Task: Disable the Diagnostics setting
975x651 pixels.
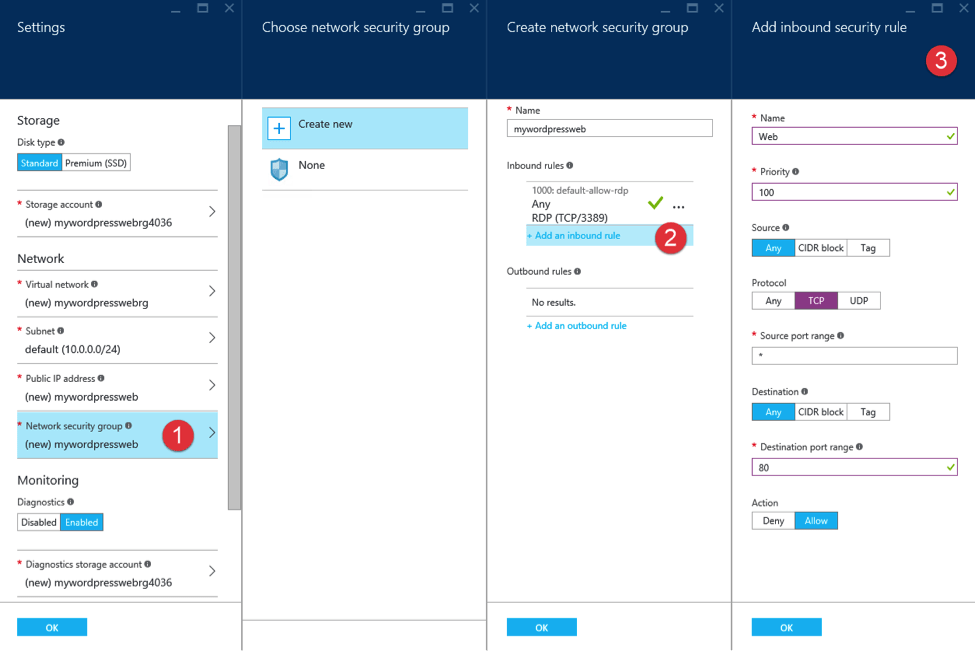Action: [37, 521]
